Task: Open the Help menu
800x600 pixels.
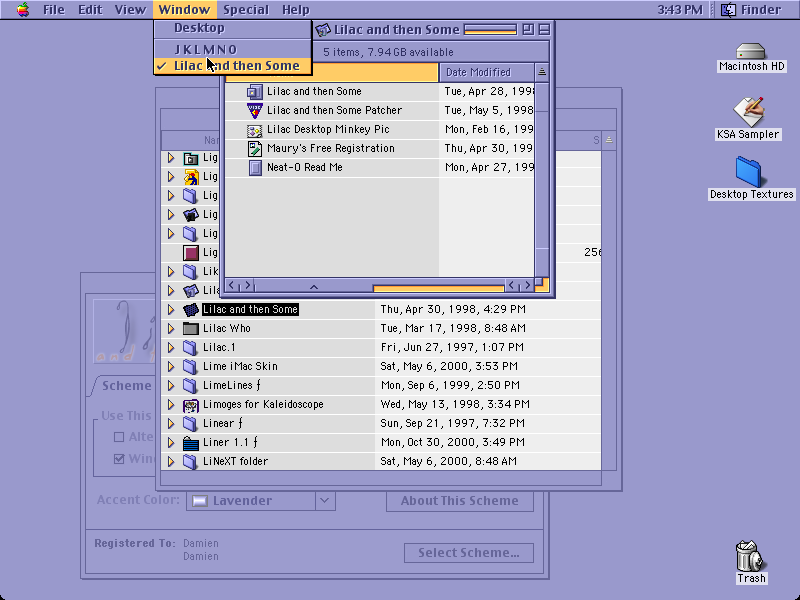Action: (296, 10)
